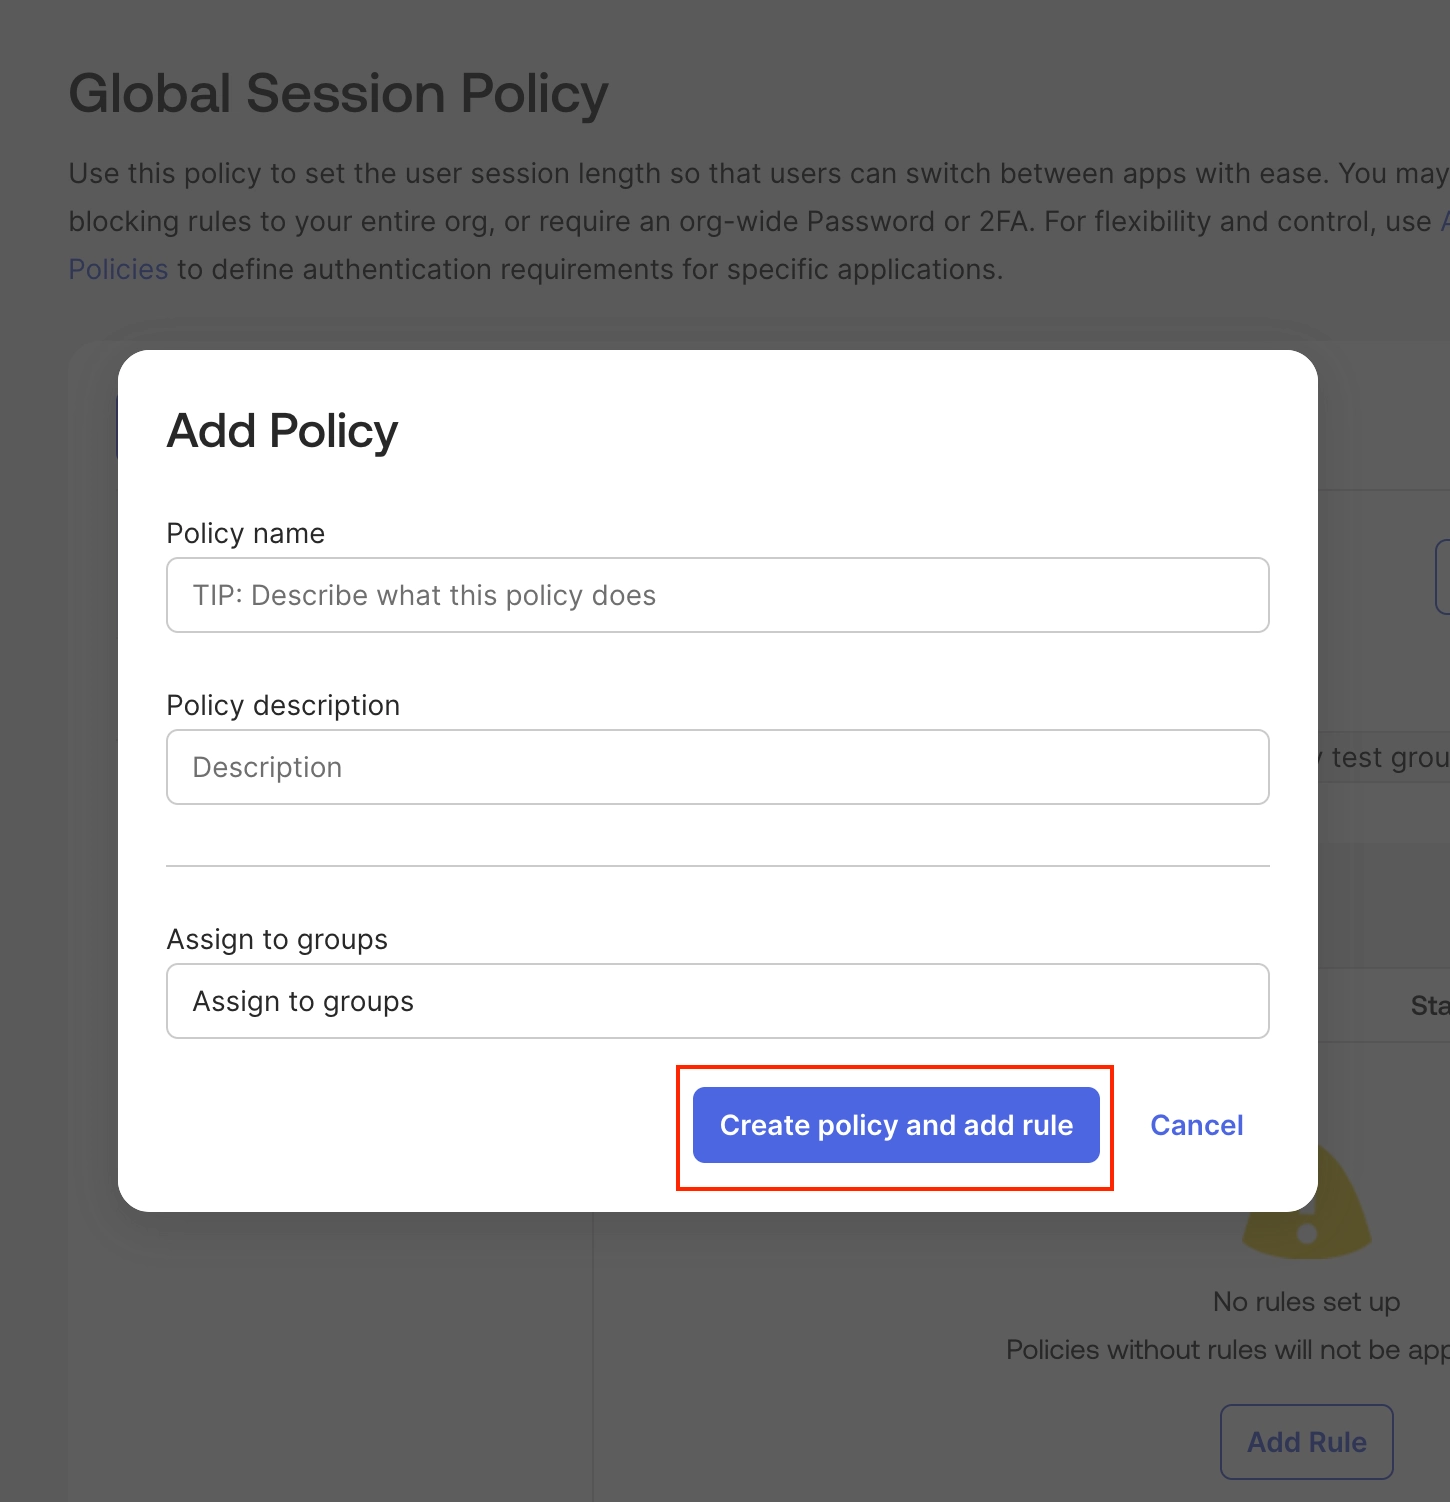
Task: Click the Add Policy dialog heading
Action: (x=282, y=431)
